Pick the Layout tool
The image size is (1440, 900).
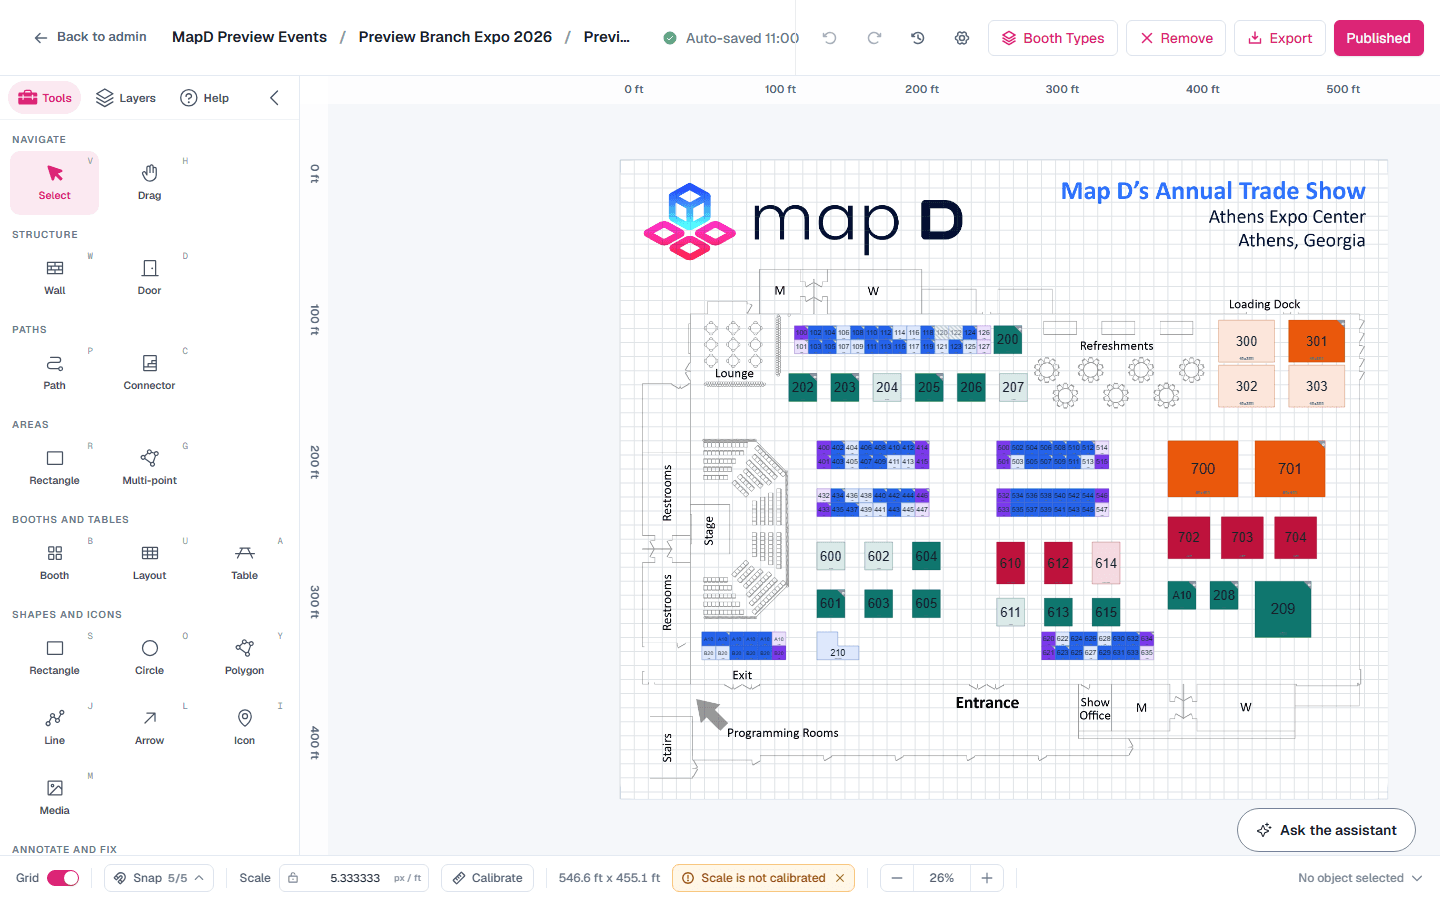[149, 562]
